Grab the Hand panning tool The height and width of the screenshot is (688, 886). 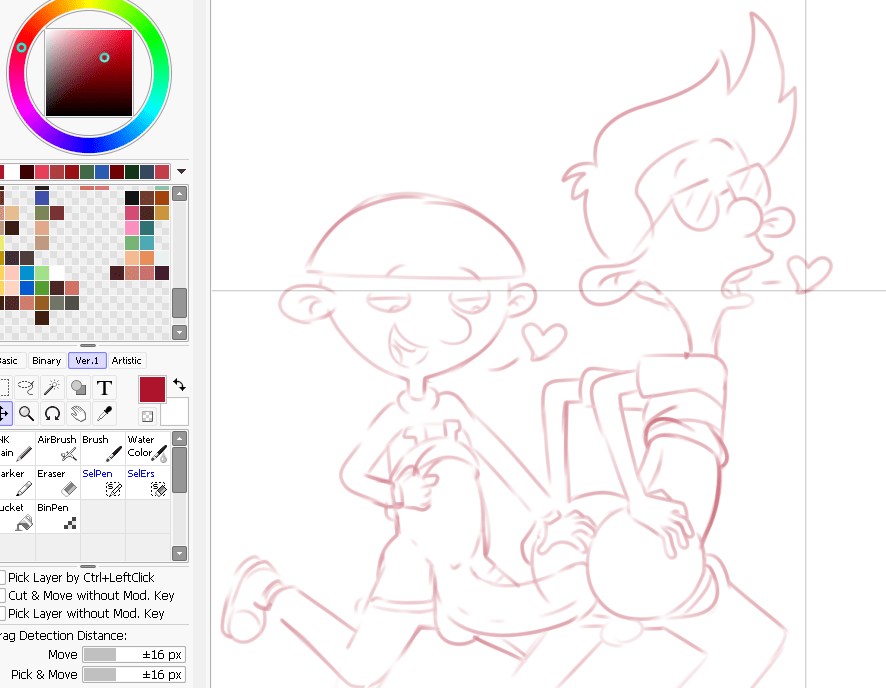pos(77,414)
